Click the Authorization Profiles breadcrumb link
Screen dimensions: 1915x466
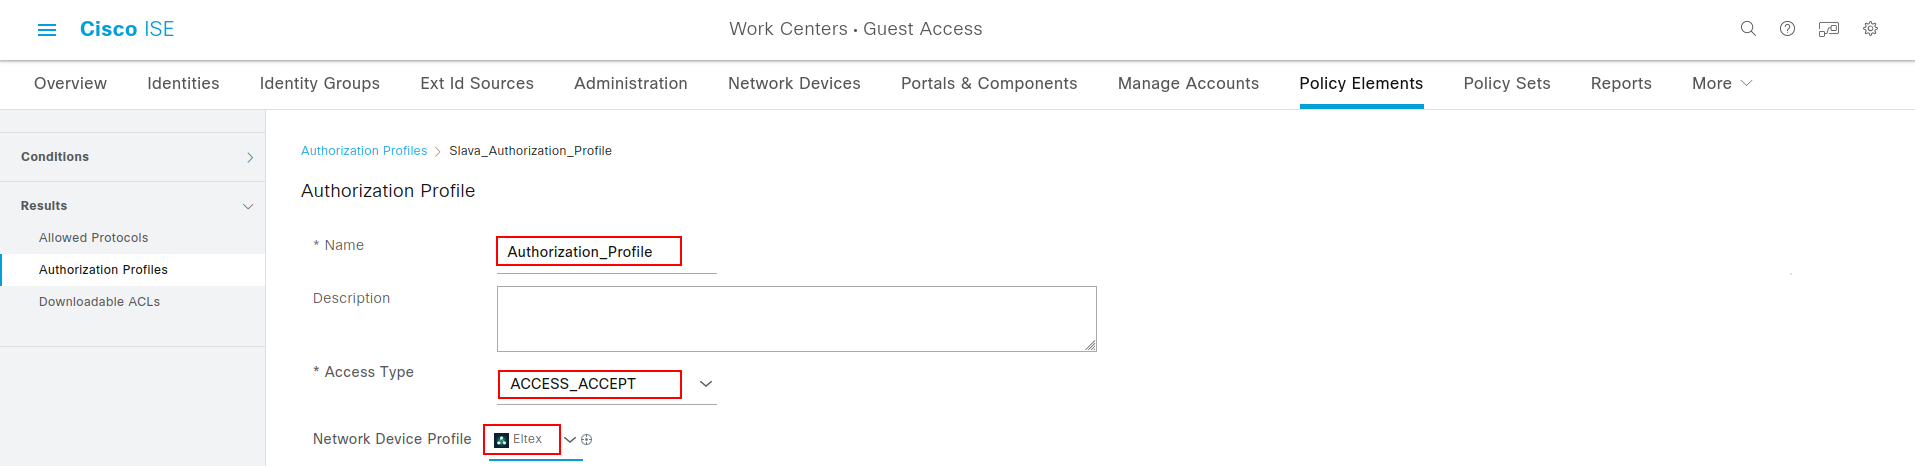(x=364, y=151)
